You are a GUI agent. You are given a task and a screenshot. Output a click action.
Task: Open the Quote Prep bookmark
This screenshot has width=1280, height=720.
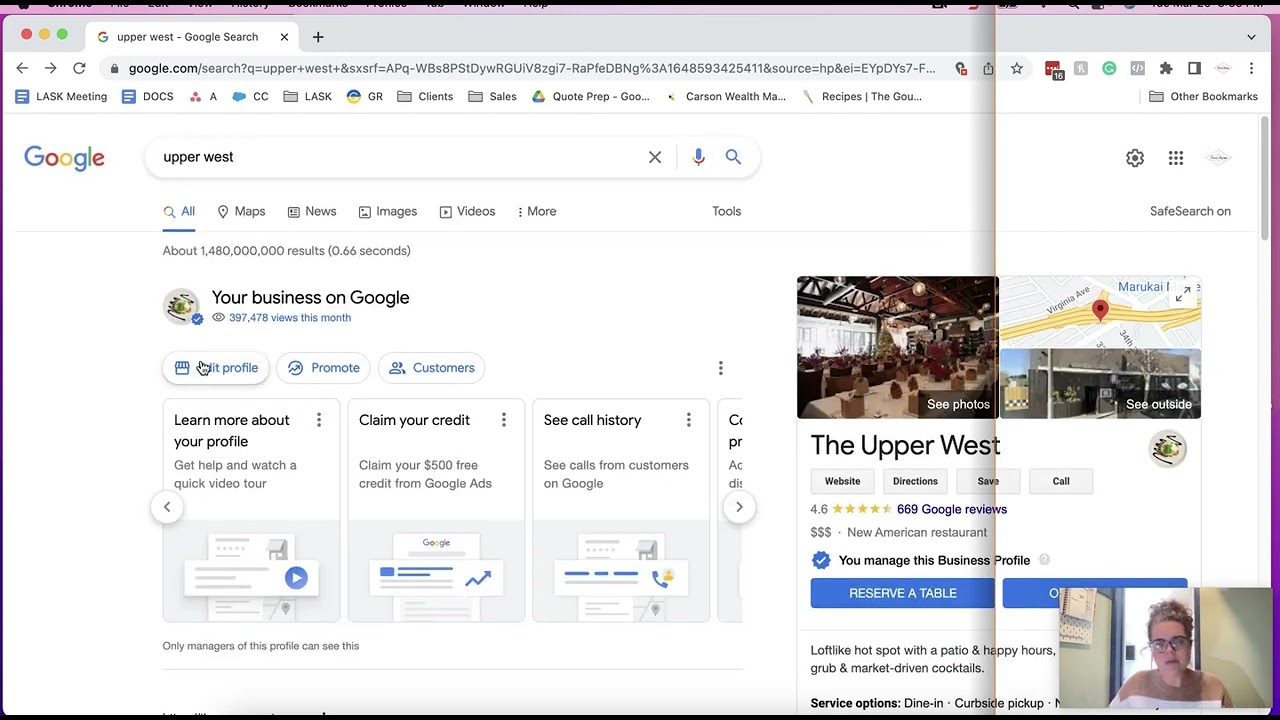[590, 97]
